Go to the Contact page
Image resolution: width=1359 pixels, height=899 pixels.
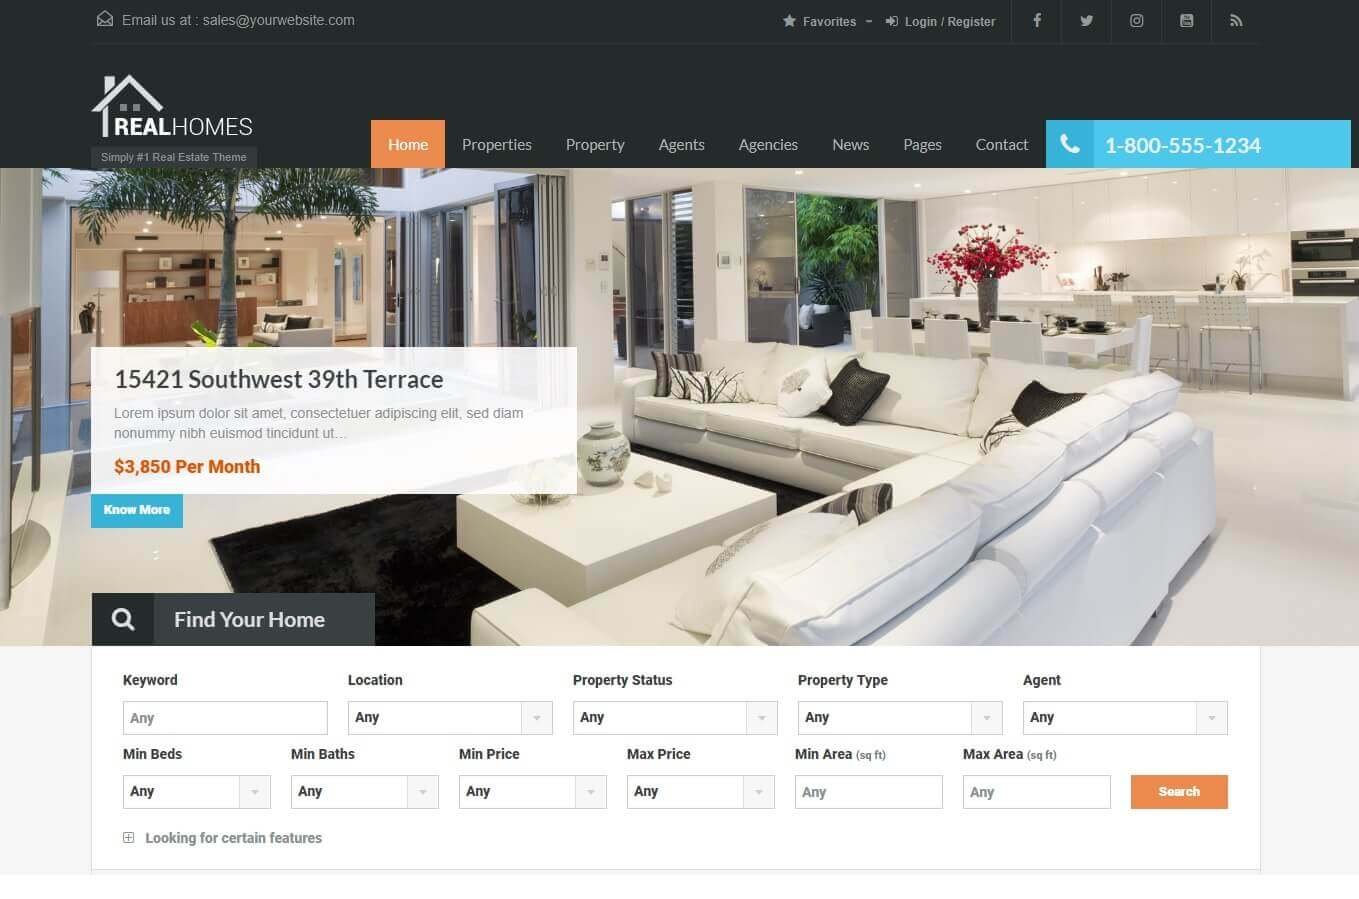[x=1002, y=144]
